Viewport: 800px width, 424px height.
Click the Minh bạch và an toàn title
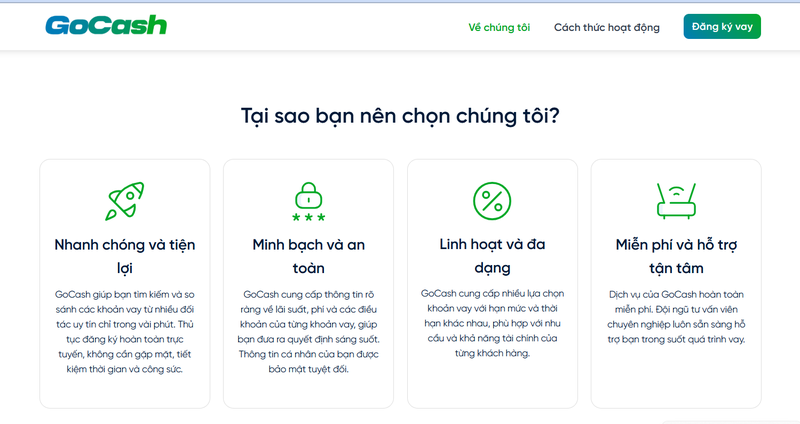coord(309,256)
